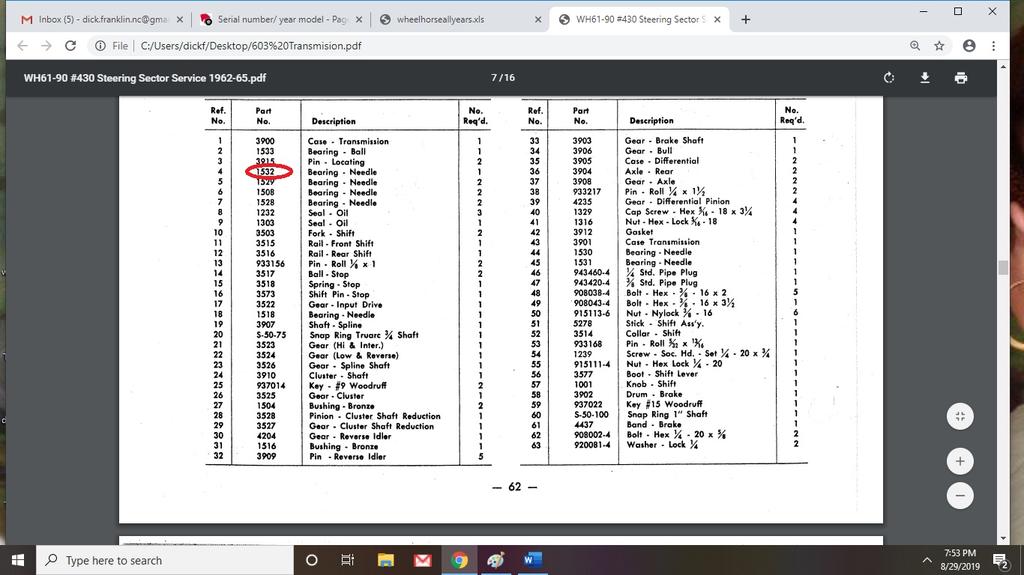Viewport: 1024px width, 575px height.
Task: Rotate the PDF document clockwise
Action: 889,78
